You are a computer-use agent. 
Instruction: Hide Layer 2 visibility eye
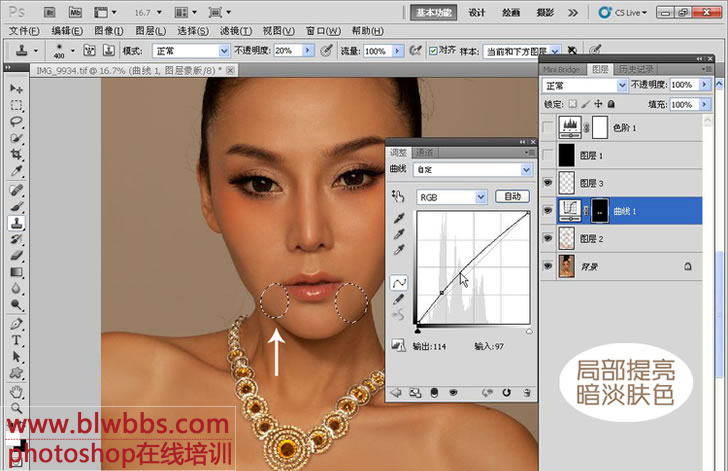pos(548,238)
